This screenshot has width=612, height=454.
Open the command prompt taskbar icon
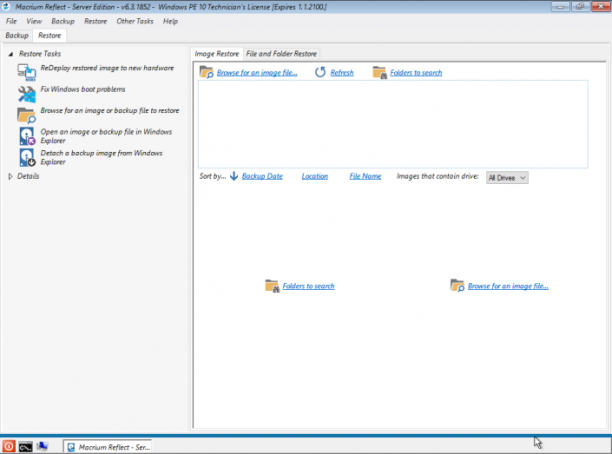[25, 446]
